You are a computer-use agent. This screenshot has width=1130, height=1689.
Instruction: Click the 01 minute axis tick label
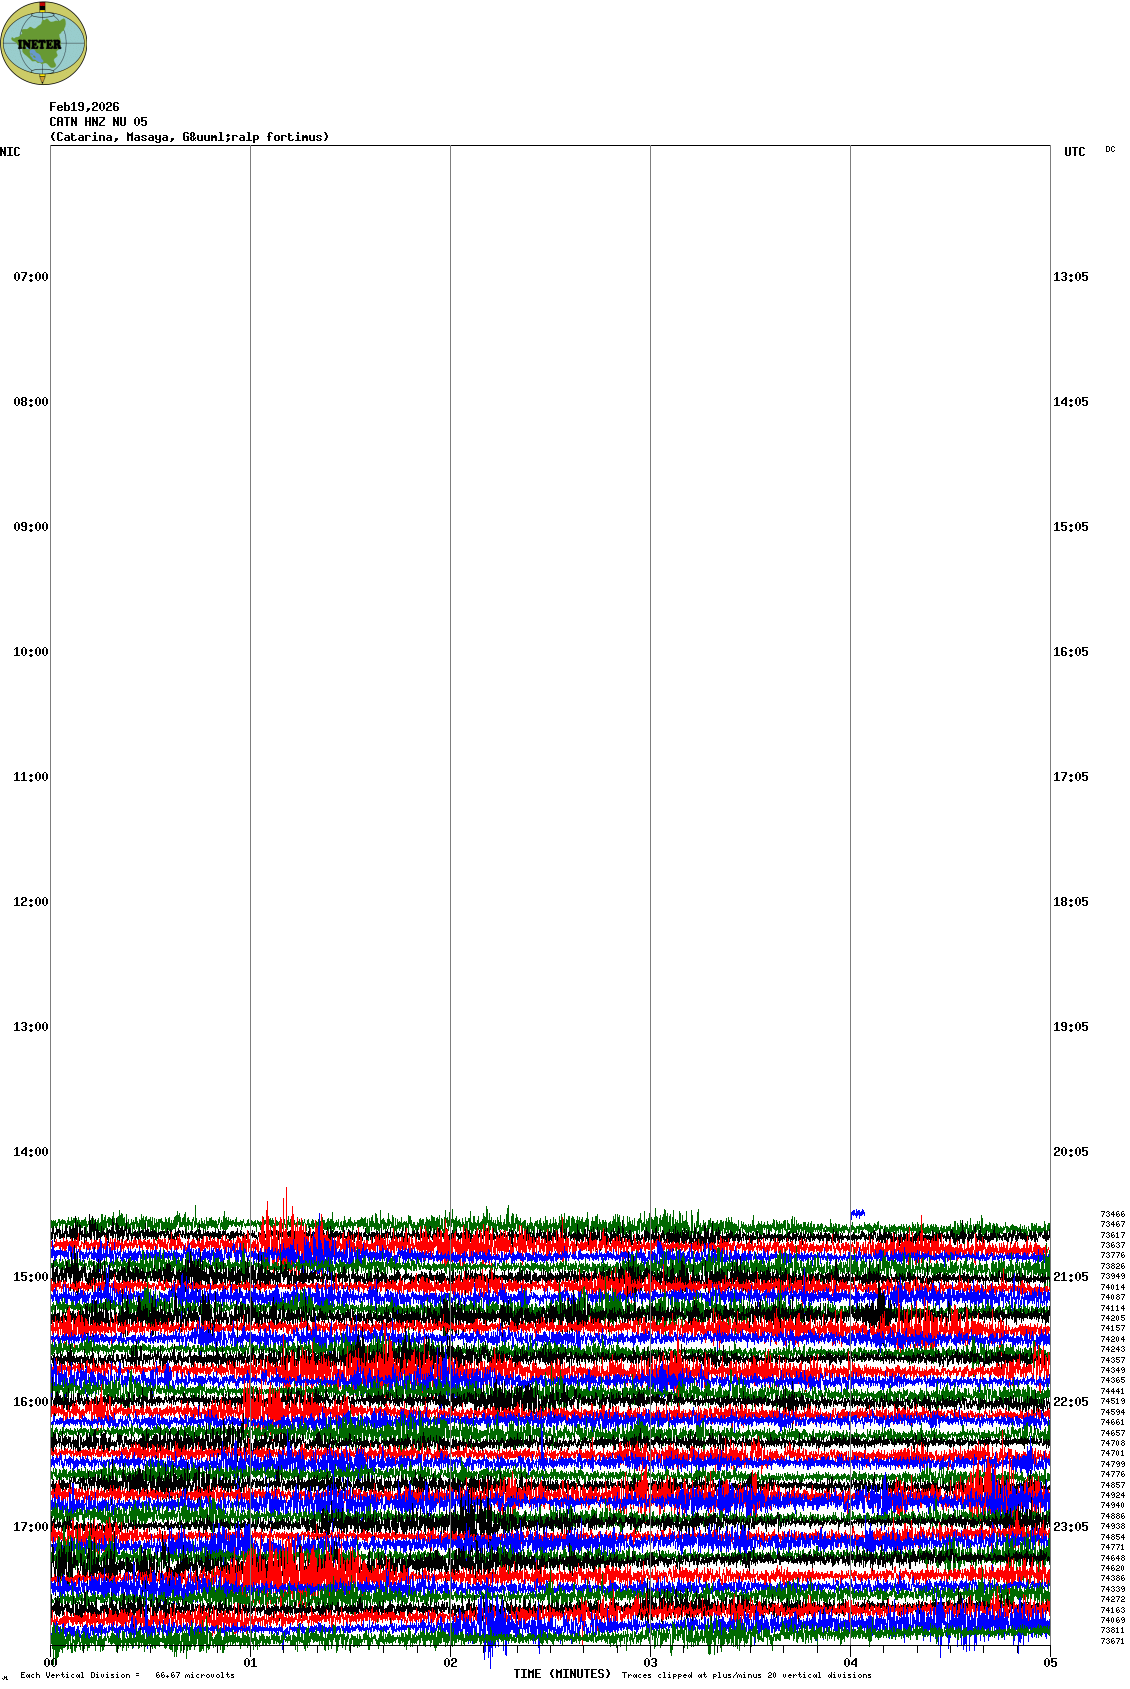[x=250, y=1663]
